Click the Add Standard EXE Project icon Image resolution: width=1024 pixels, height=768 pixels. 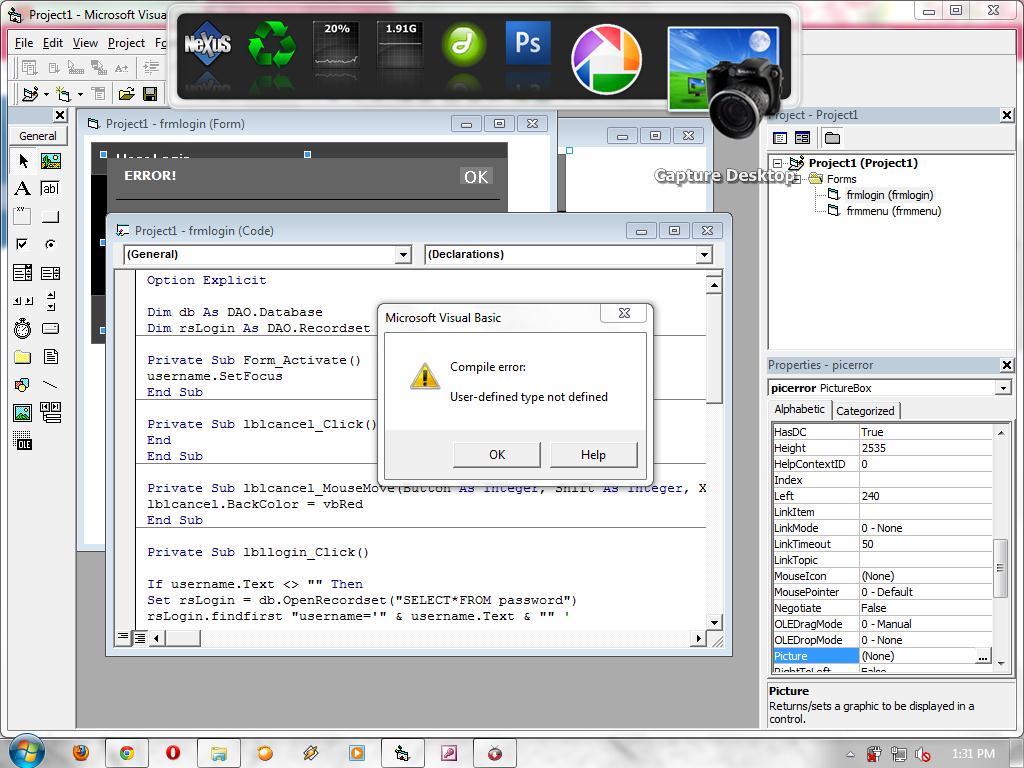tap(29, 94)
